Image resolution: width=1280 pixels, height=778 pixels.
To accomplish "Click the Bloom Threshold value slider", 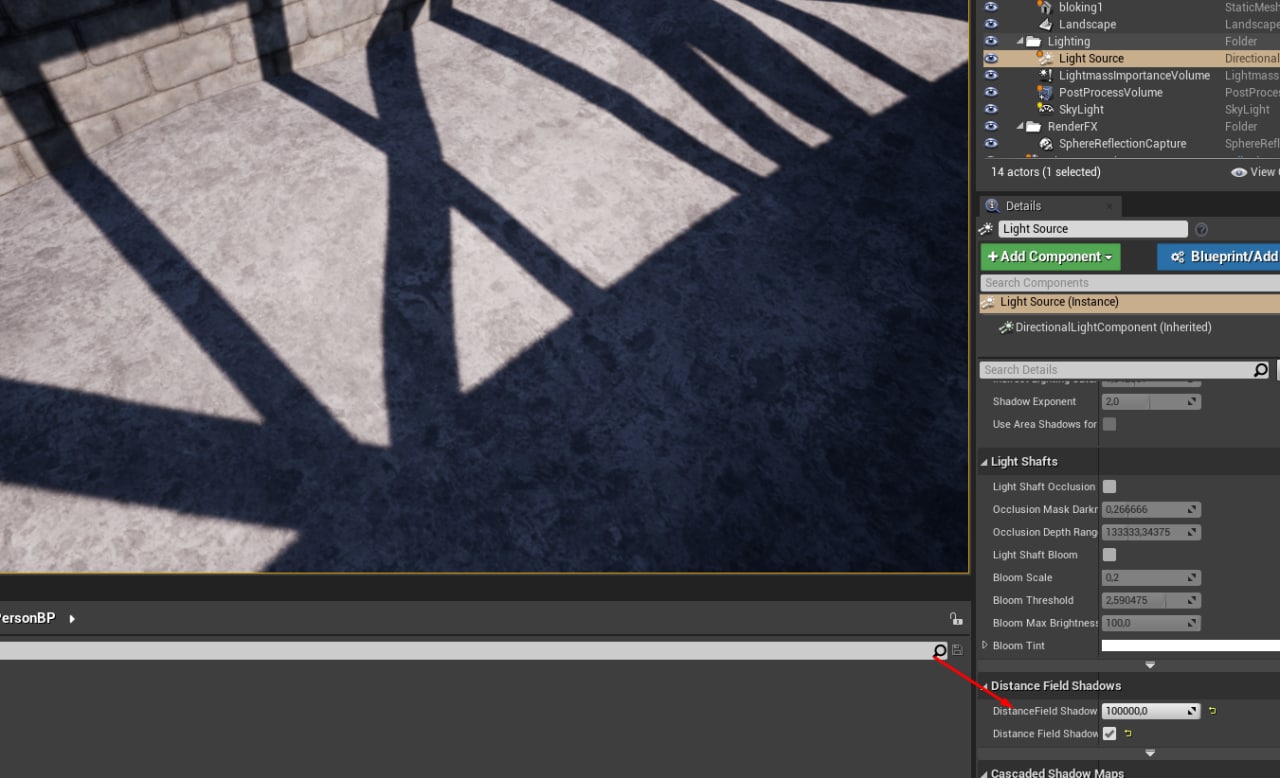I will [x=1151, y=600].
